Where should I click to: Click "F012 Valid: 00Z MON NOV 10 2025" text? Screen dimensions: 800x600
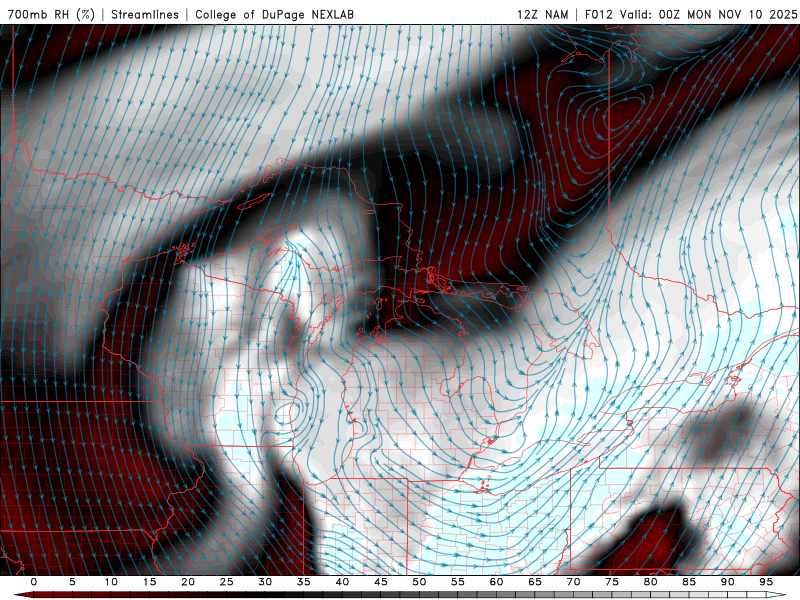pyautogui.click(x=691, y=14)
